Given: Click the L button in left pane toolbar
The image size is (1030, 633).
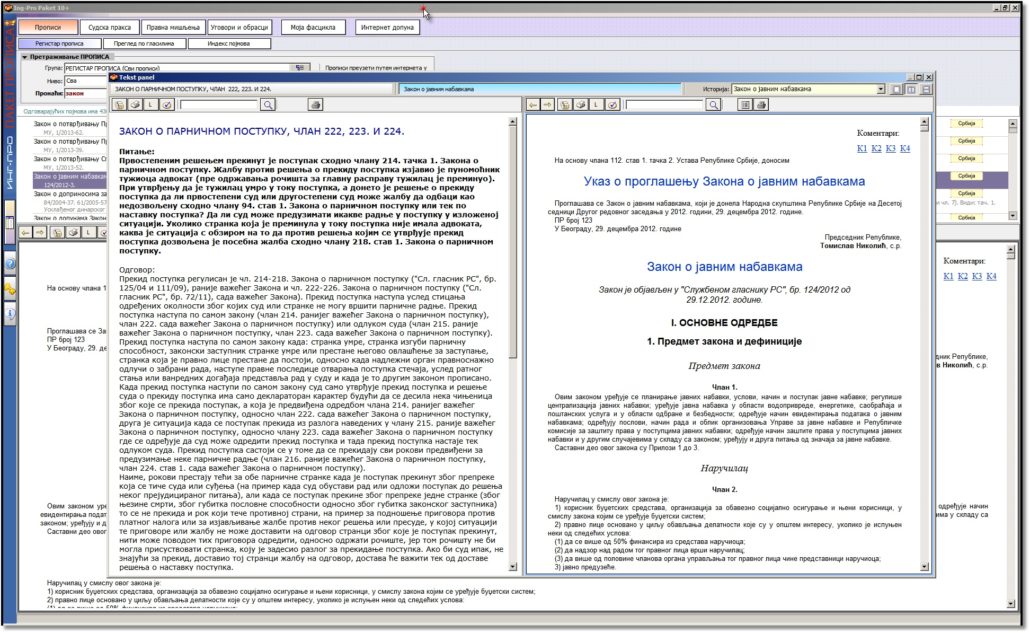Looking at the screenshot, I should (x=150, y=105).
